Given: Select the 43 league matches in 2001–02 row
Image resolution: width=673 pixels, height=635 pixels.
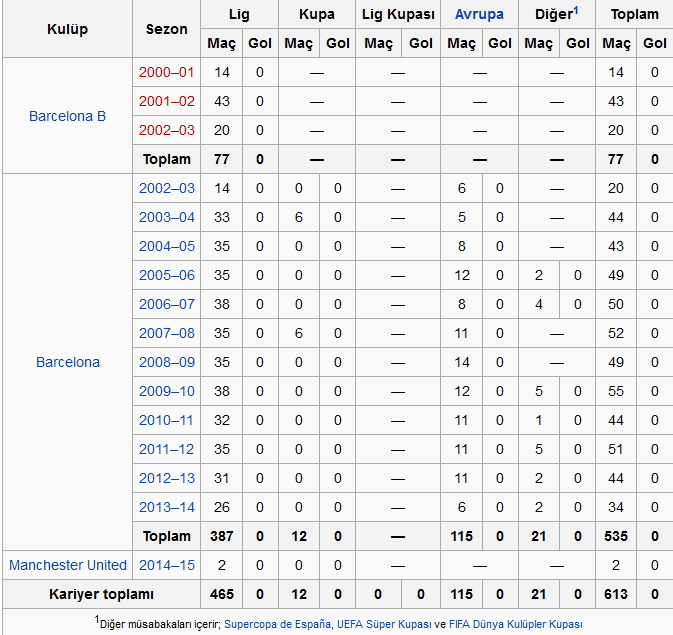Looking at the screenshot, I should (221, 101).
